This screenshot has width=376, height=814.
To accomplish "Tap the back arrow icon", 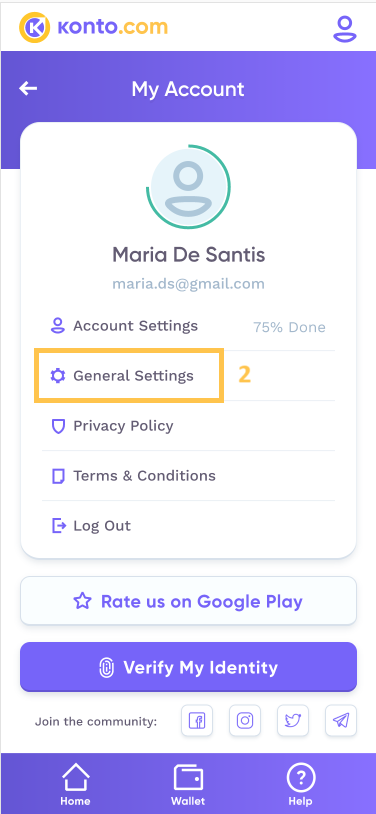I will pyautogui.click(x=28, y=89).
